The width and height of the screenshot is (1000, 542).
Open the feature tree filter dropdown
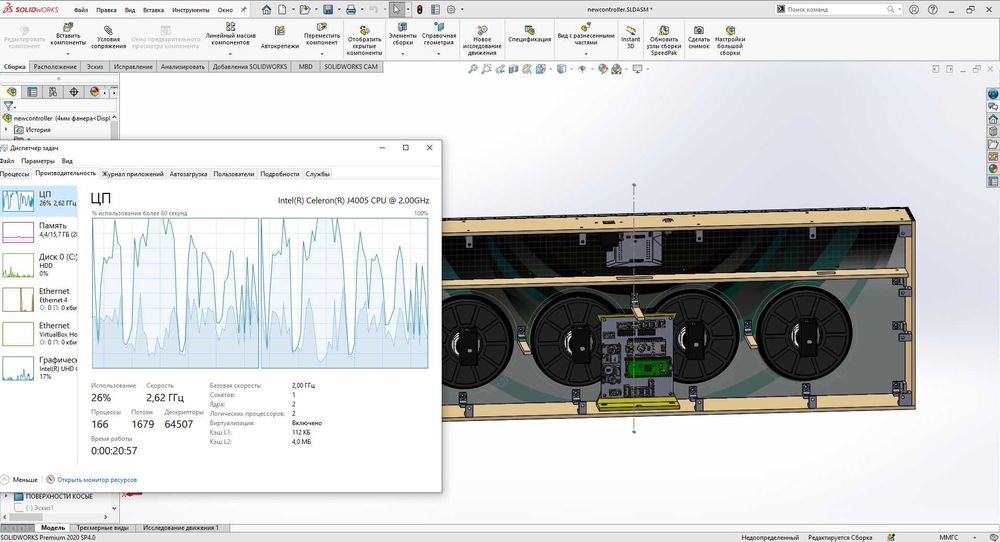(10, 105)
